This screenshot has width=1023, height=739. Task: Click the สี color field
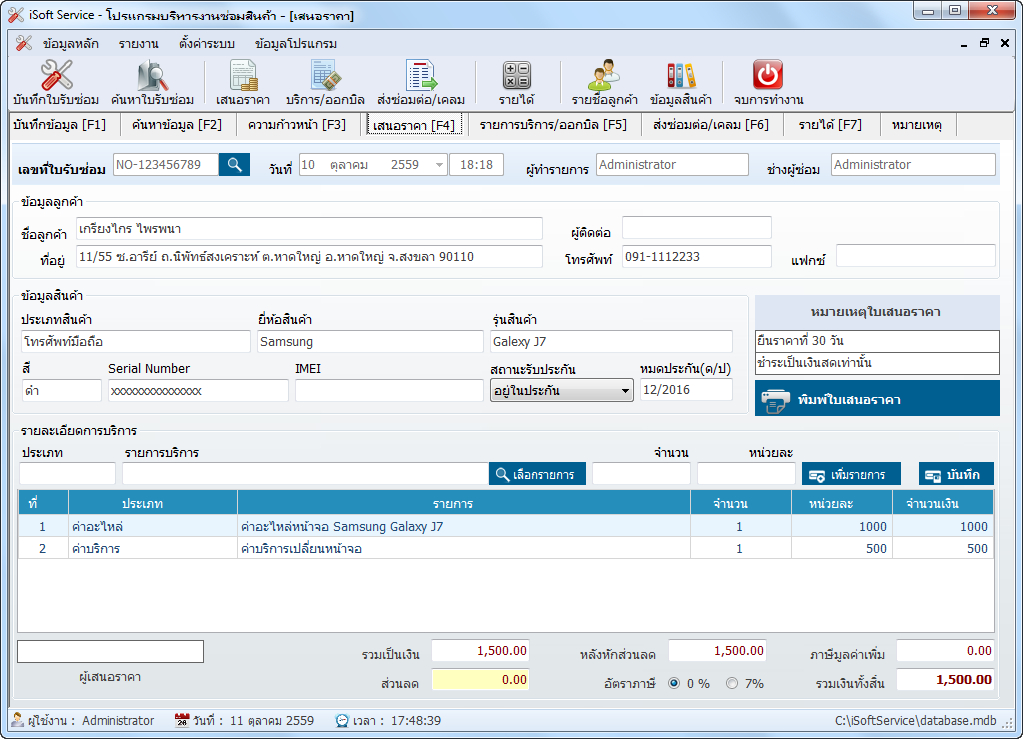pyautogui.click(x=61, y=391)
